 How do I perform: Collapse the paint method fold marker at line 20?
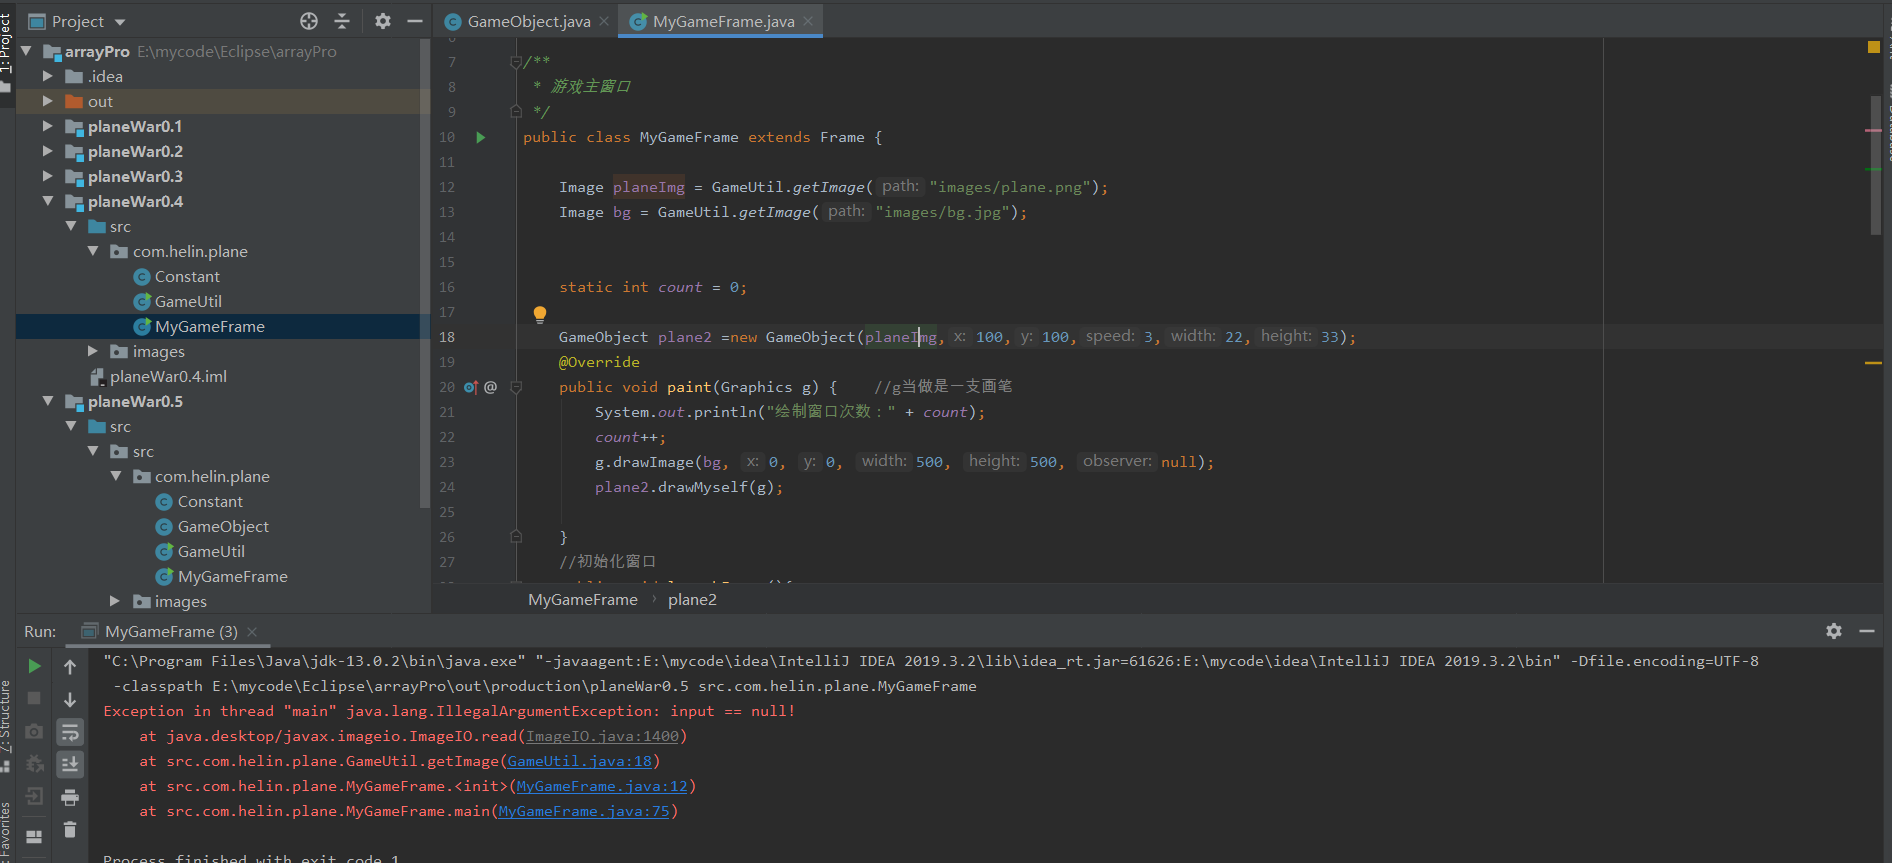[516, 387]
